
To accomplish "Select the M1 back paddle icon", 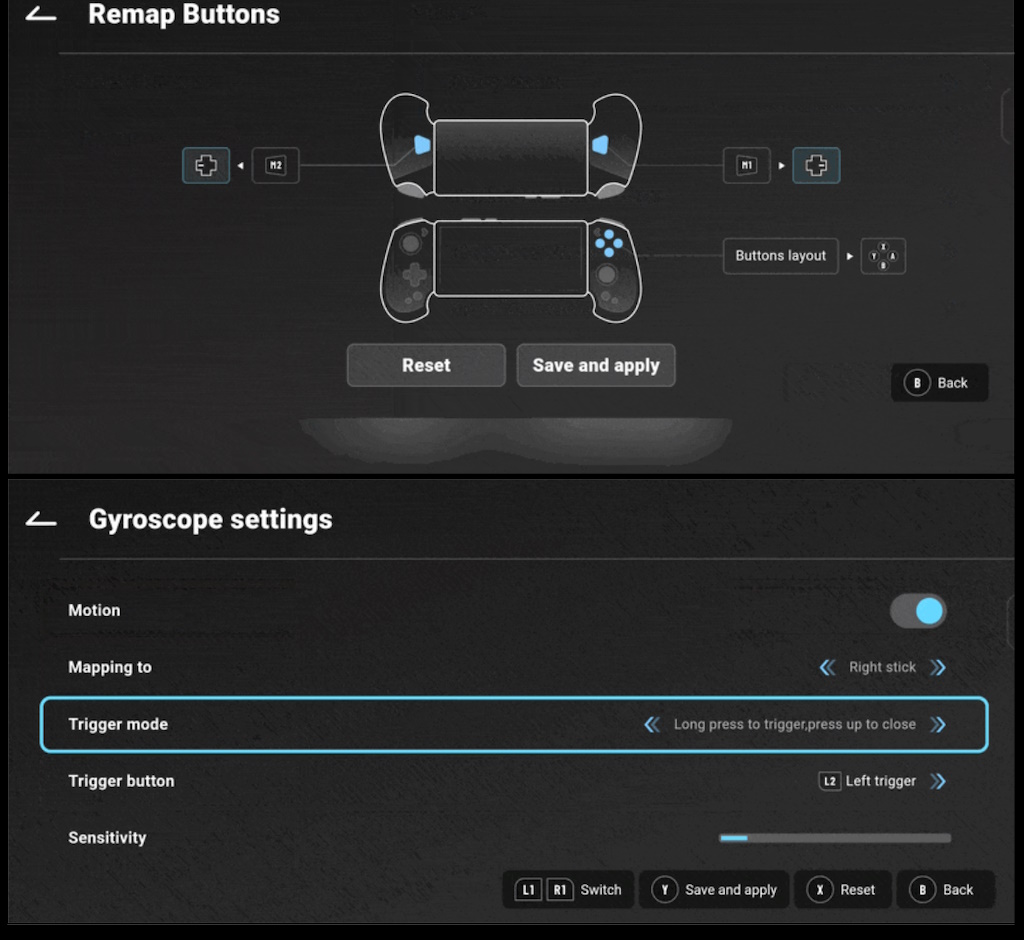I will pos(746,165).
